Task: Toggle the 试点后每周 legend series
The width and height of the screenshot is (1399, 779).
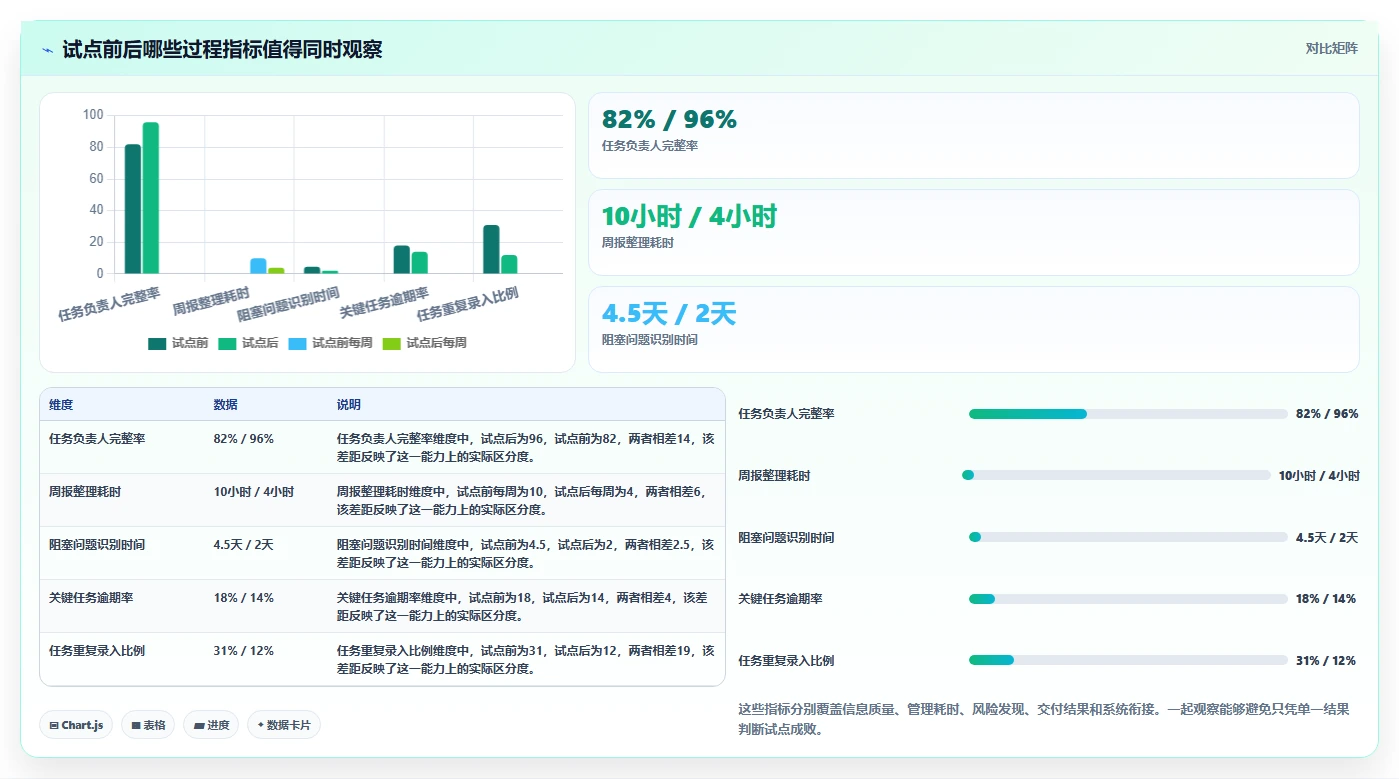Action: click(x=424, y=343)
